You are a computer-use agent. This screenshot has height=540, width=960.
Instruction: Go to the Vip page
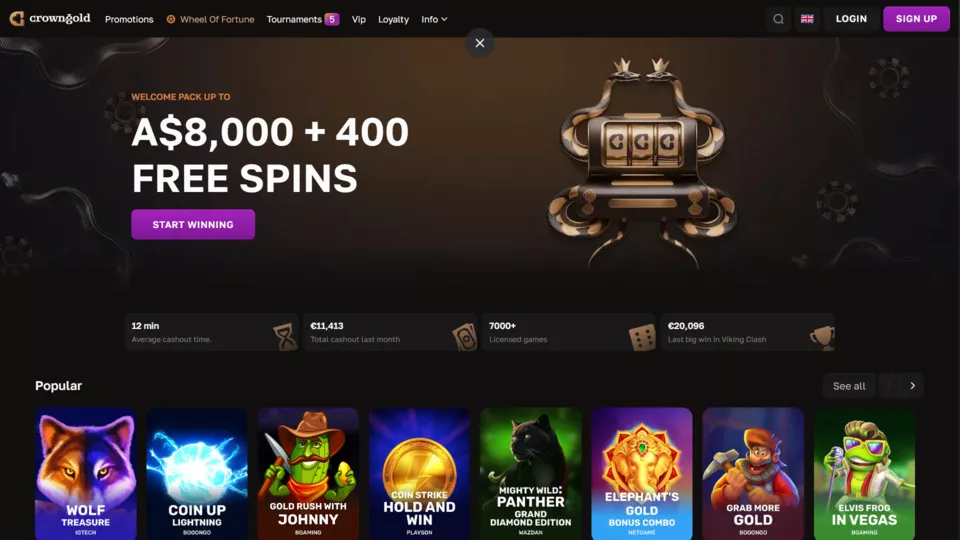359,19
